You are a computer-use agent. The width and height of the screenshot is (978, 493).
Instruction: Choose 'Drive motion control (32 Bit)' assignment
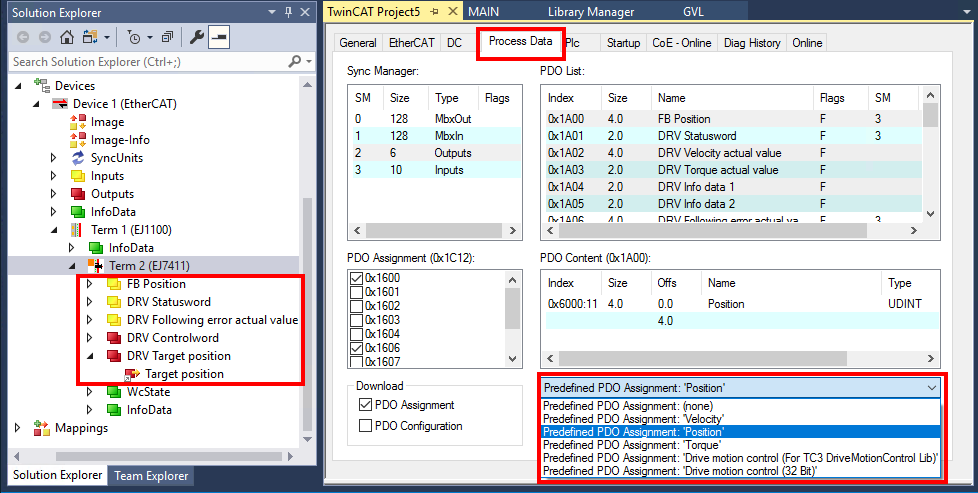tap(740, 471)
